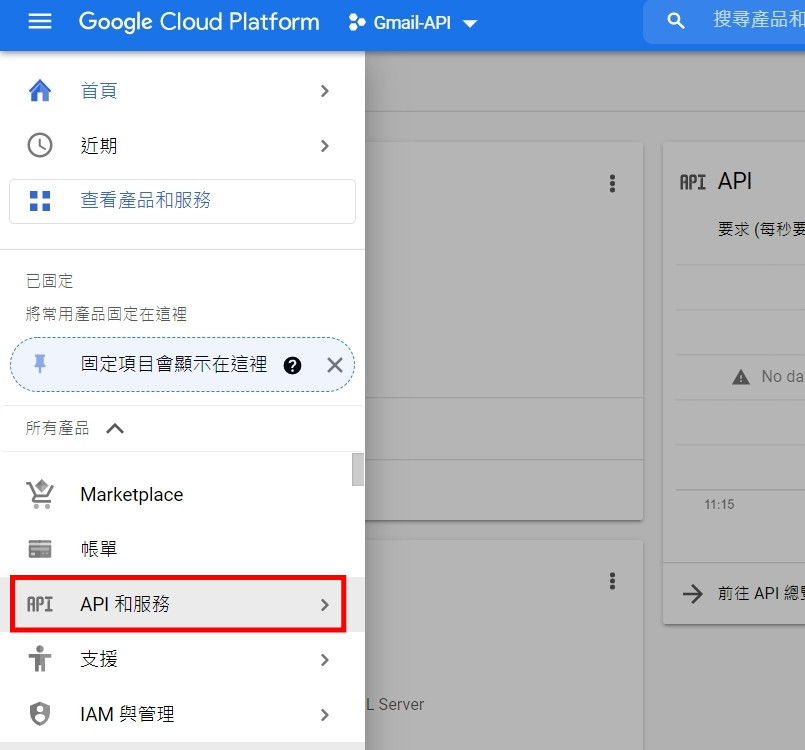Expand the 支援 submenu chevron
Viewport: 805px width, 750px height.
(324, 660)
